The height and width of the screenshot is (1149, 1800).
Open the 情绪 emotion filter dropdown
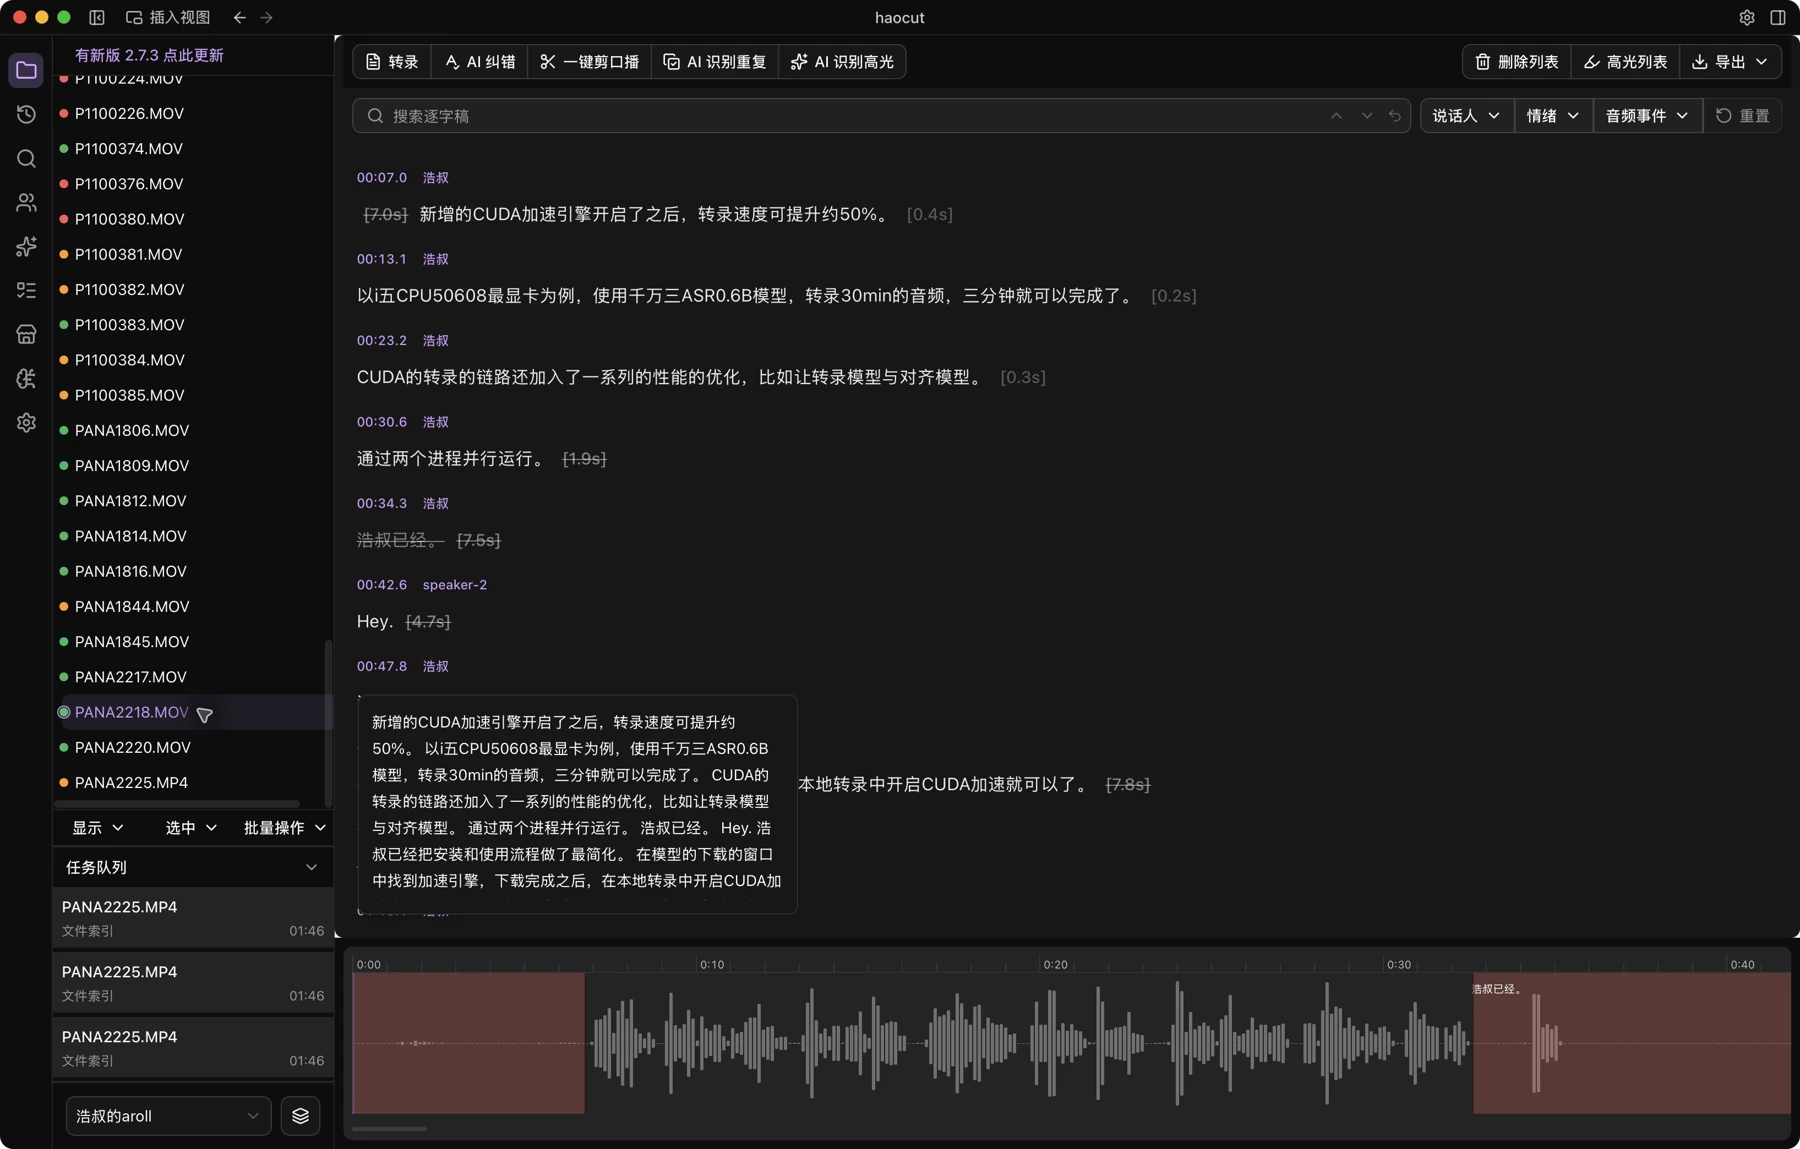[x=1553, y=116]
